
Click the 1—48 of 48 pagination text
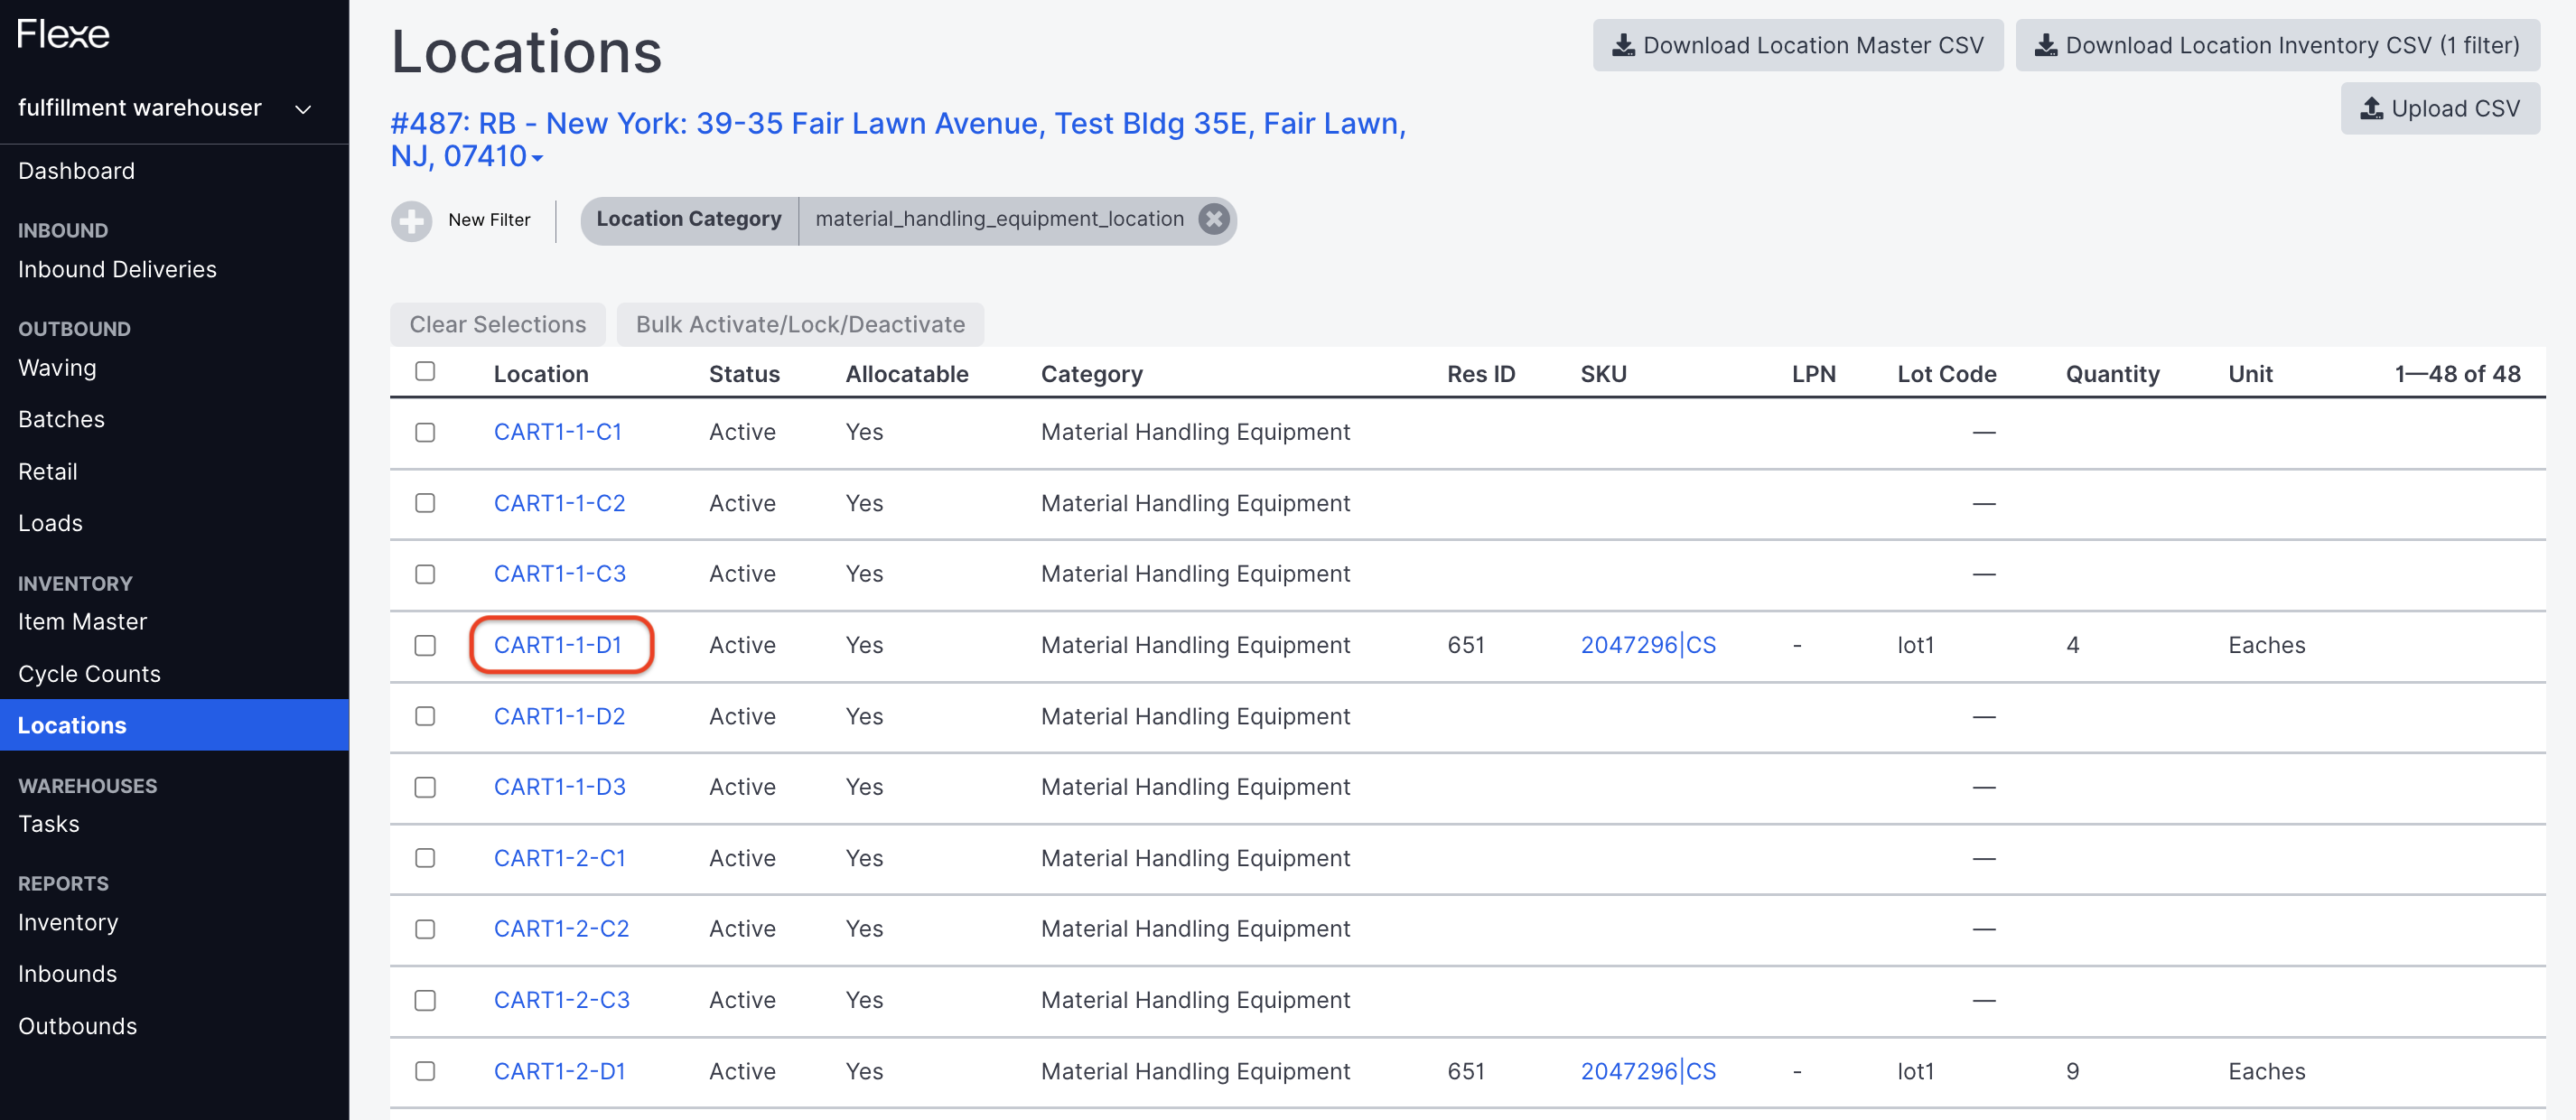(2457, 375)
